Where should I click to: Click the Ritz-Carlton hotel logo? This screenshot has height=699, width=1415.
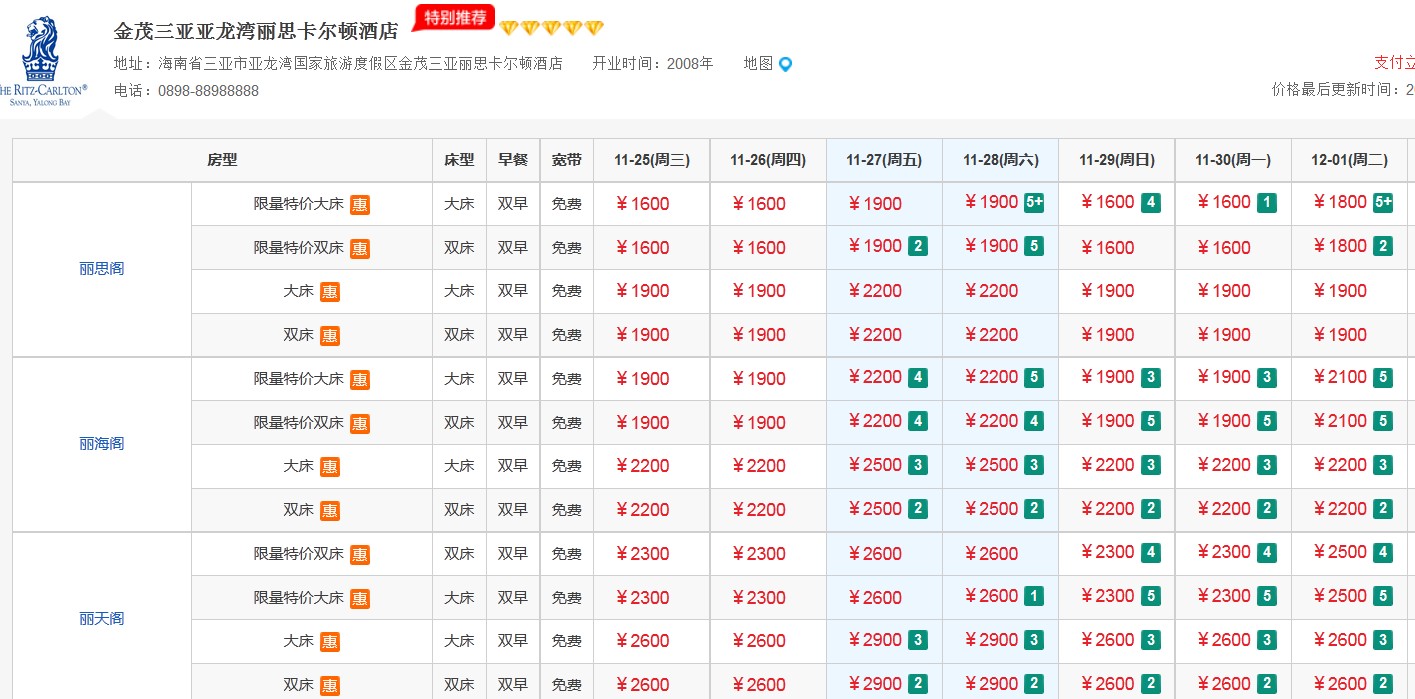pyautogui.click(x=42, y=60)
